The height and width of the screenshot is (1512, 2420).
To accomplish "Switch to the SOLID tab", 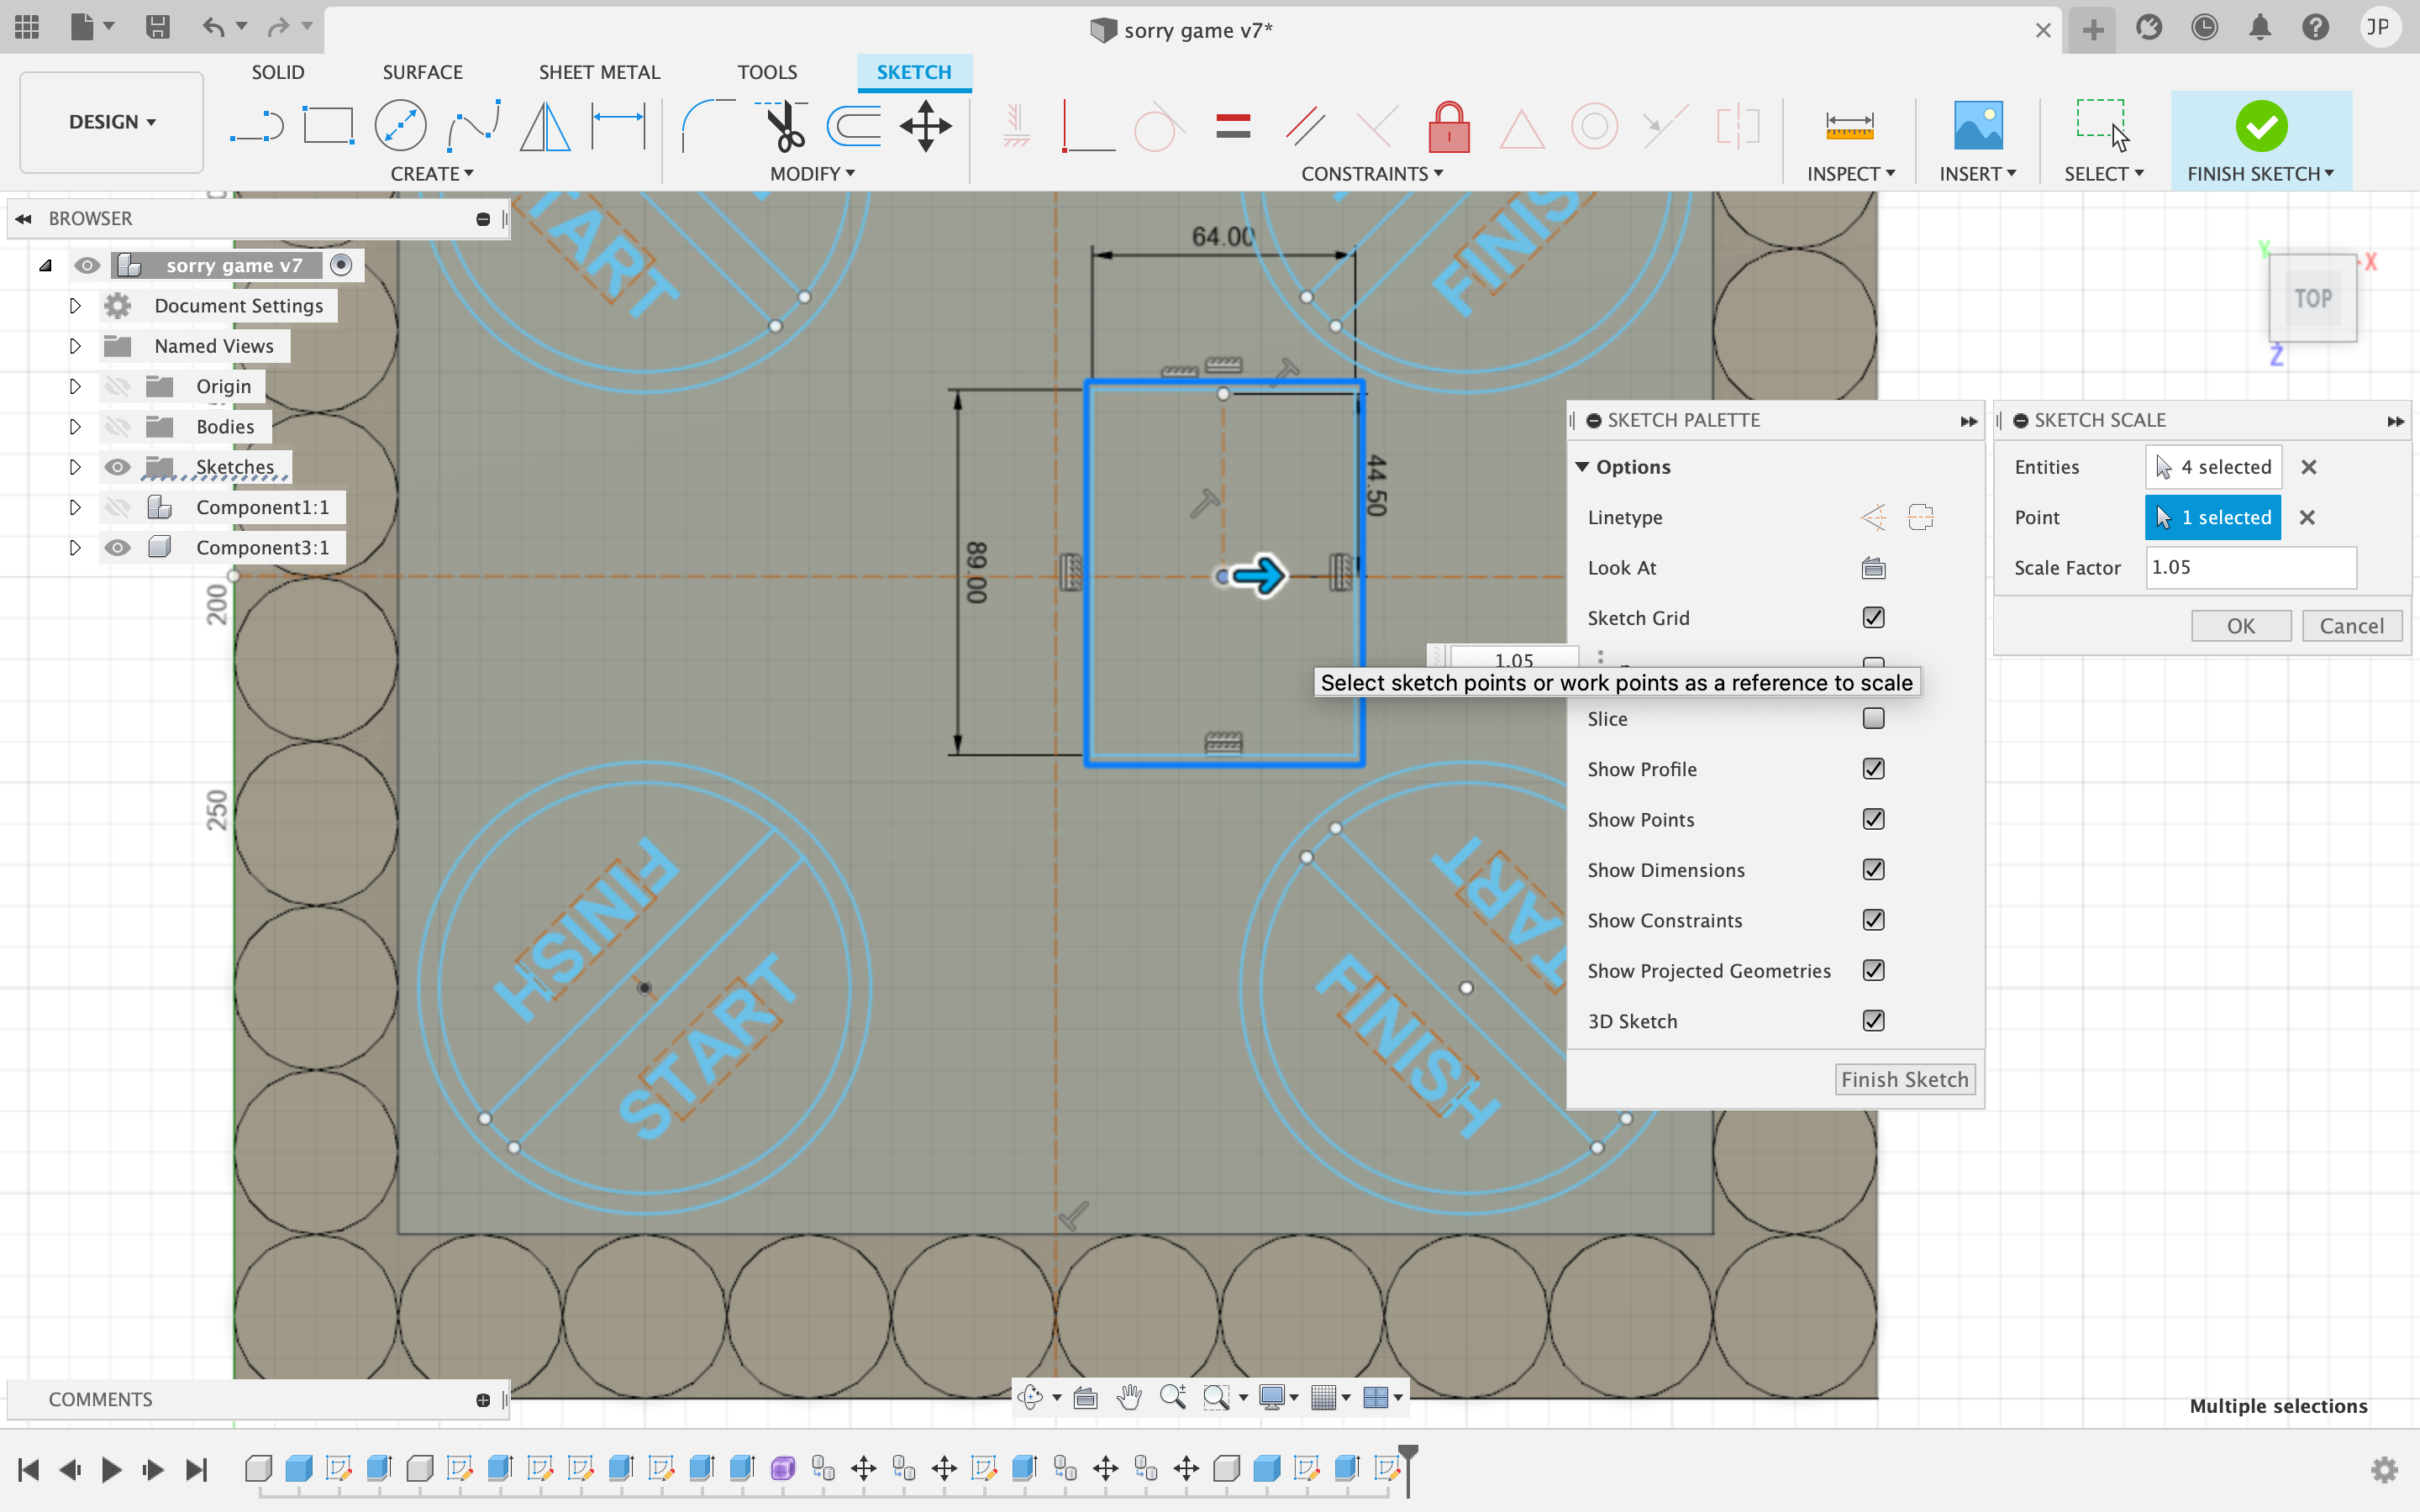I will (x=278, y=72).
